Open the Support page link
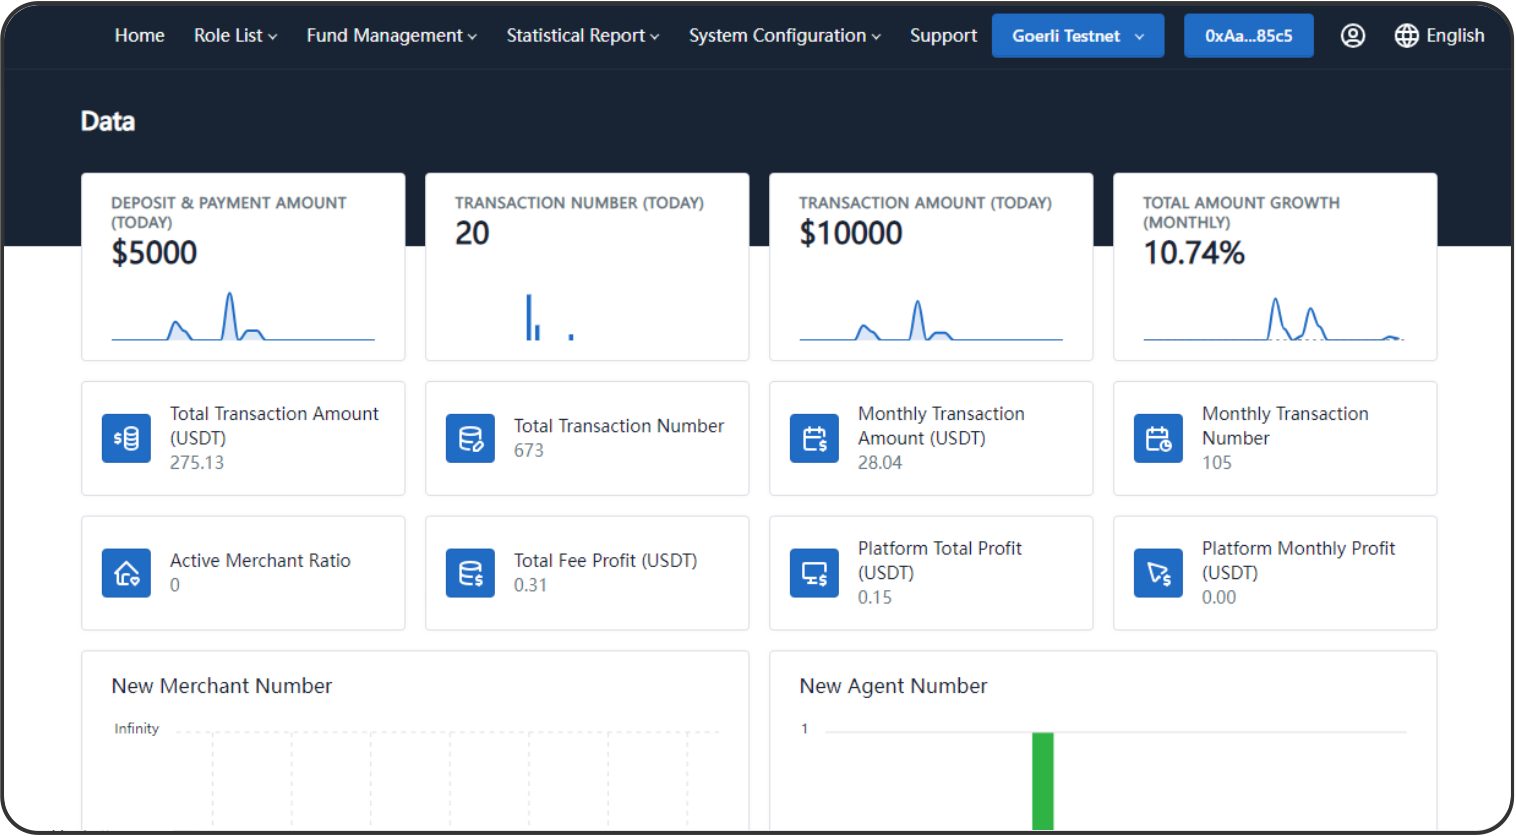The height and width of the screenshot is (836, 1516). click(943, 36)
